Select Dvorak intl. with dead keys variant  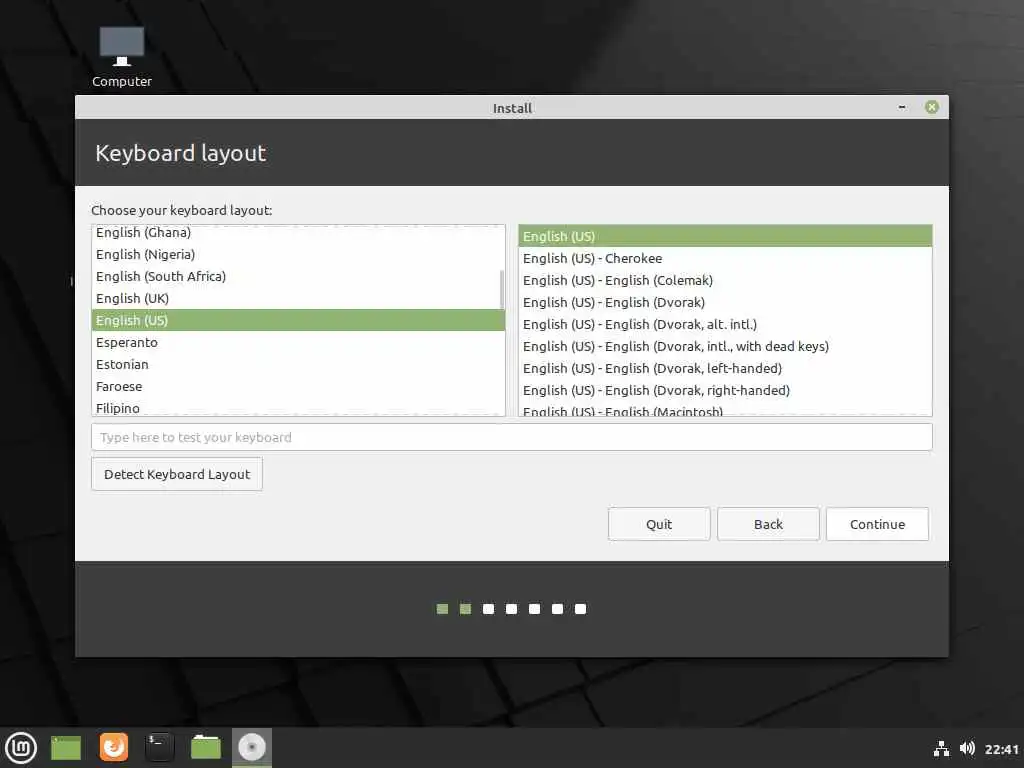tap(725, 346)
